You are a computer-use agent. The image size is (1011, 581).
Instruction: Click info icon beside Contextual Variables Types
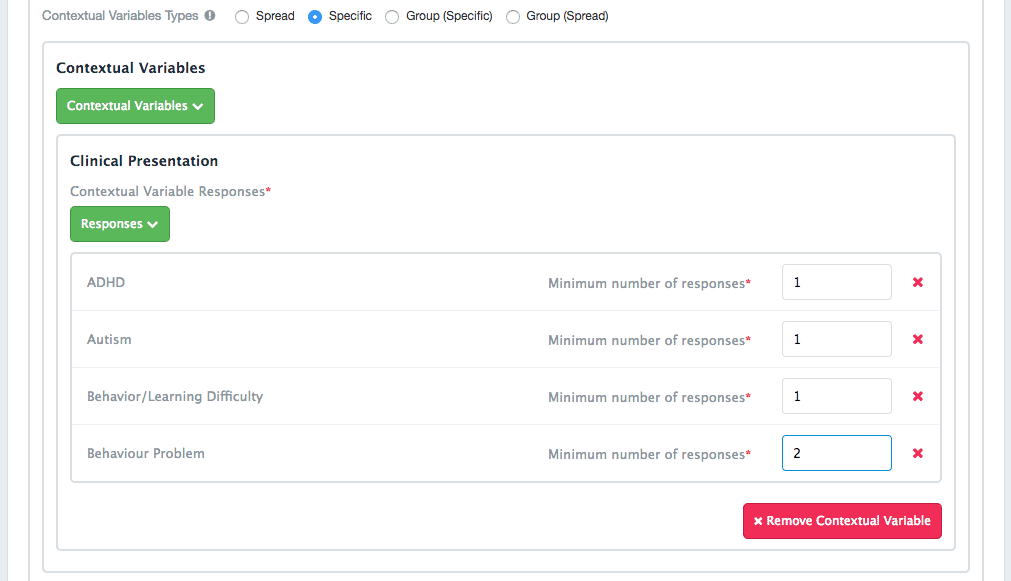(210, 15)
